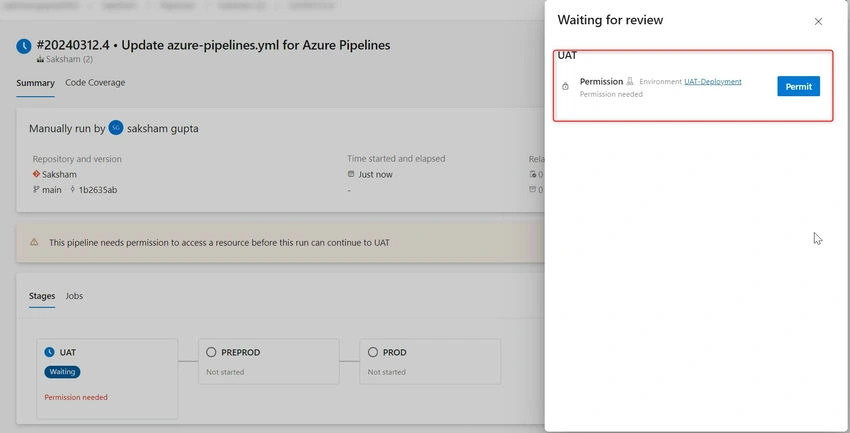Click the Permit button
The image size is (850, 433).
click(798, 86)
